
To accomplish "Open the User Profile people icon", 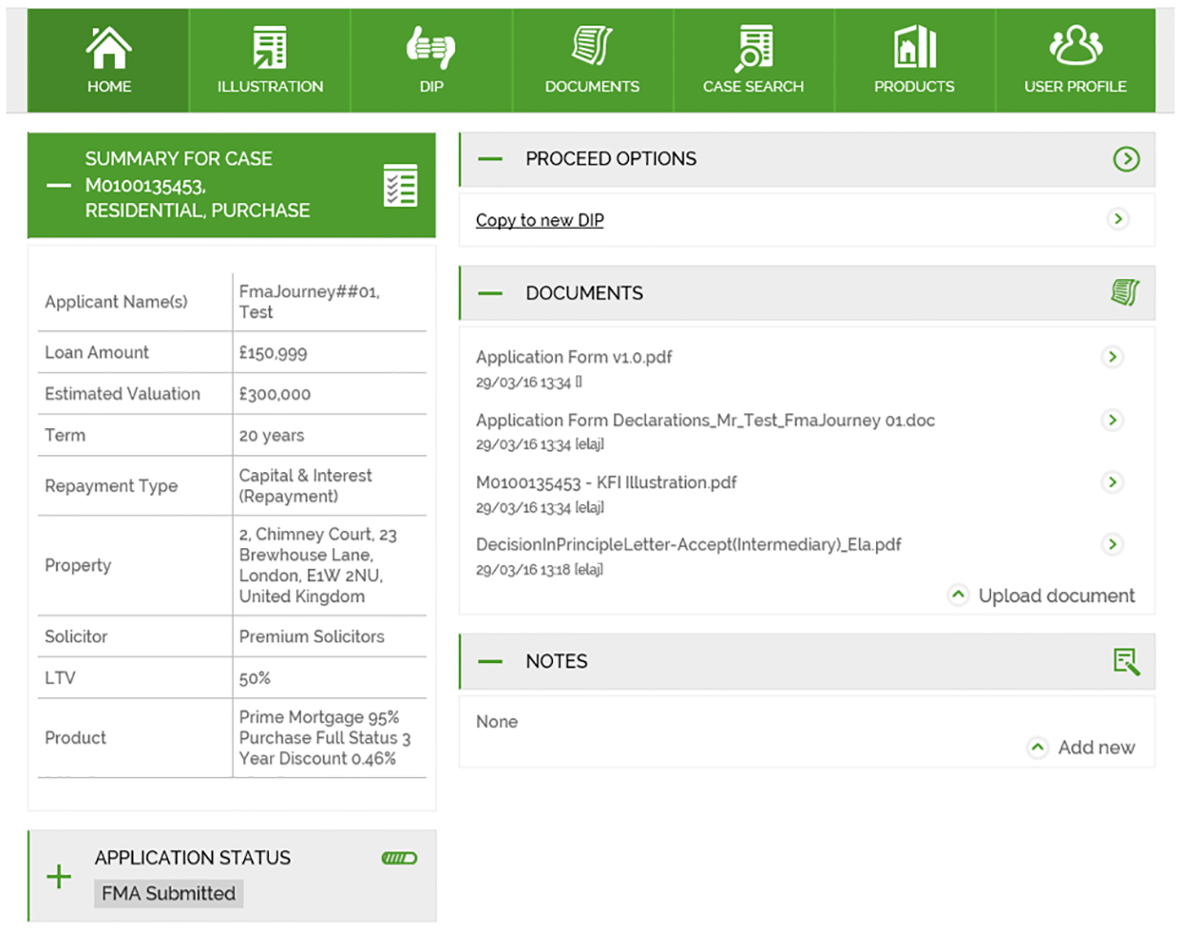I will (x=1075, y=47).
